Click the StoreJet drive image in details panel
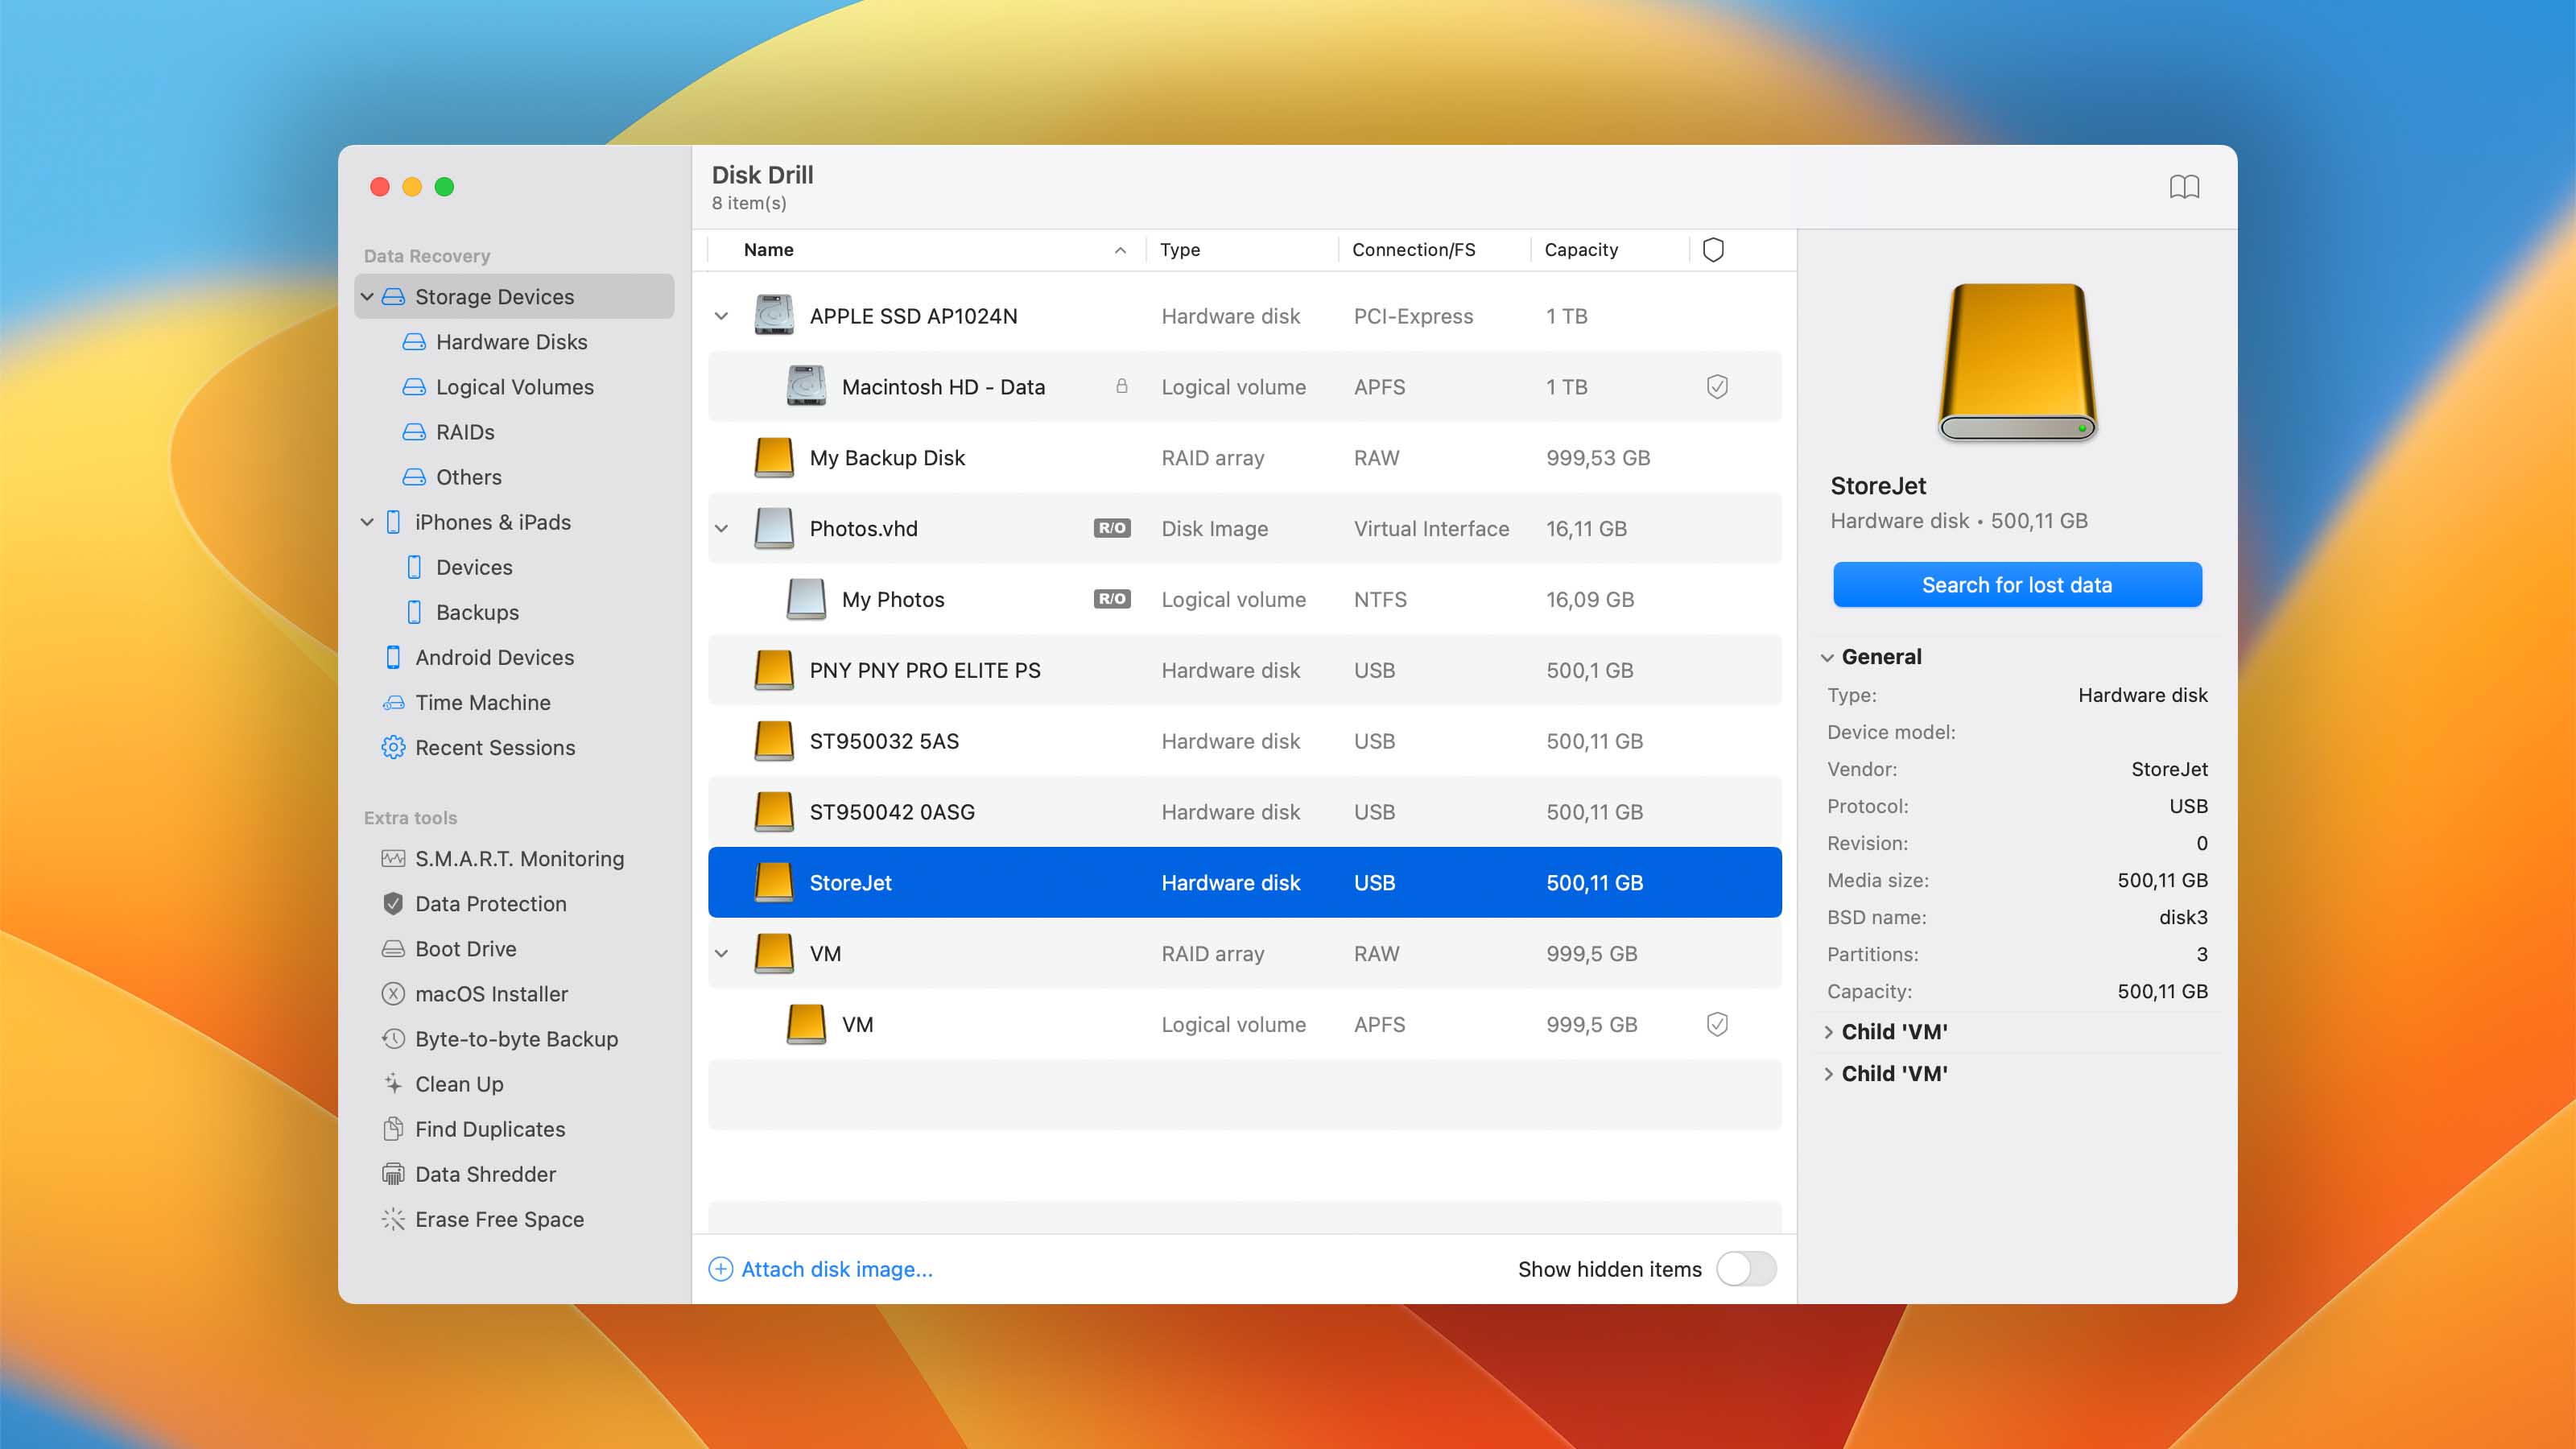Viewport: 2576px width, 1449px height. point(2017,362)
